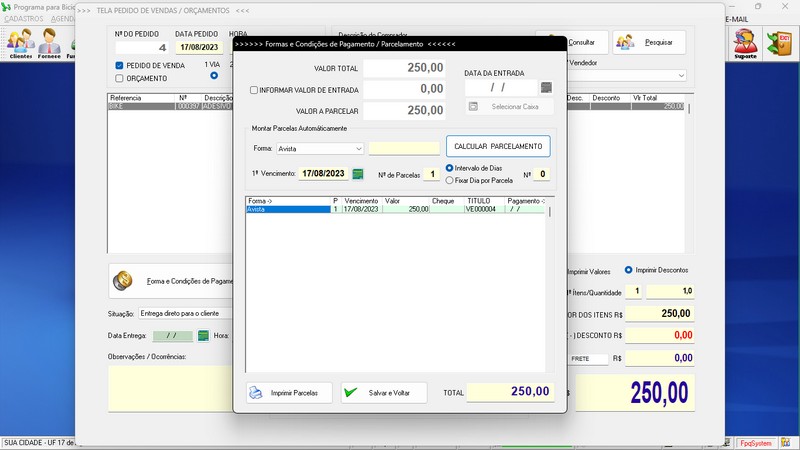Click the Suporte icon in toolbar
800x450 pixels.
(x=745, y=42)
